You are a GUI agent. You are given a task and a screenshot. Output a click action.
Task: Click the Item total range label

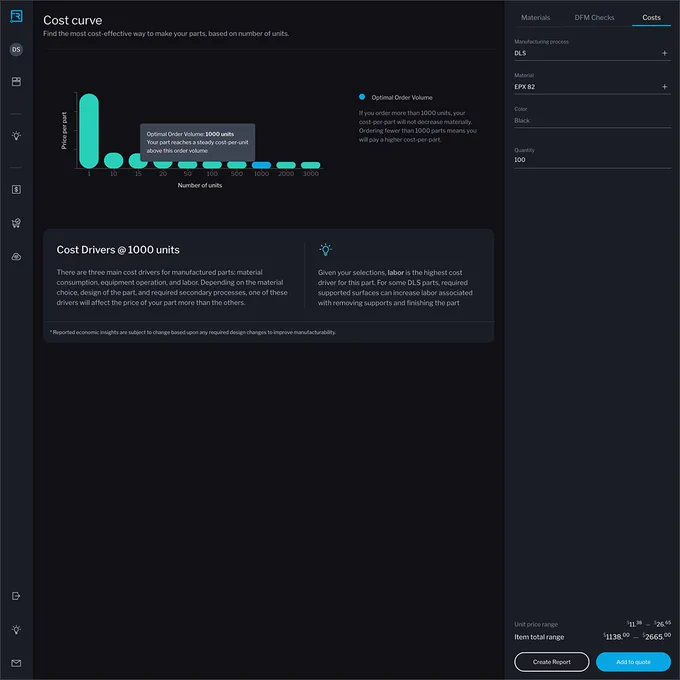click(539, 637)
